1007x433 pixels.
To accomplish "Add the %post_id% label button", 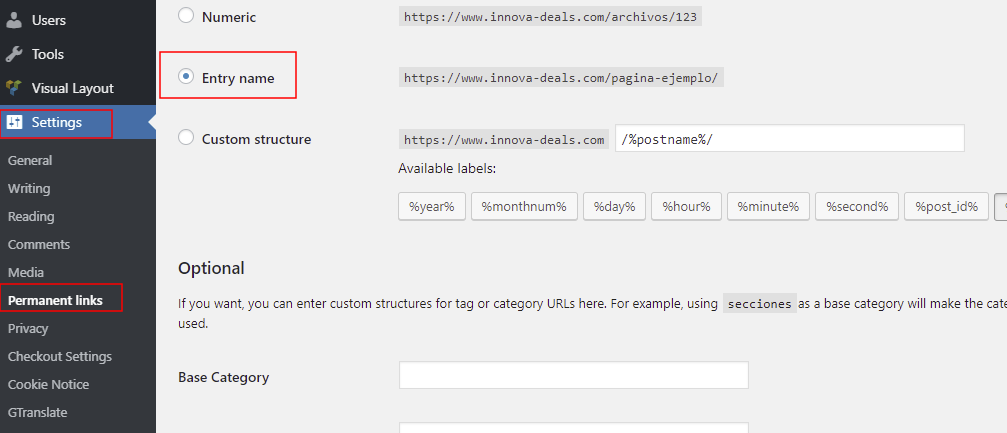I will (x=947, y=206).
